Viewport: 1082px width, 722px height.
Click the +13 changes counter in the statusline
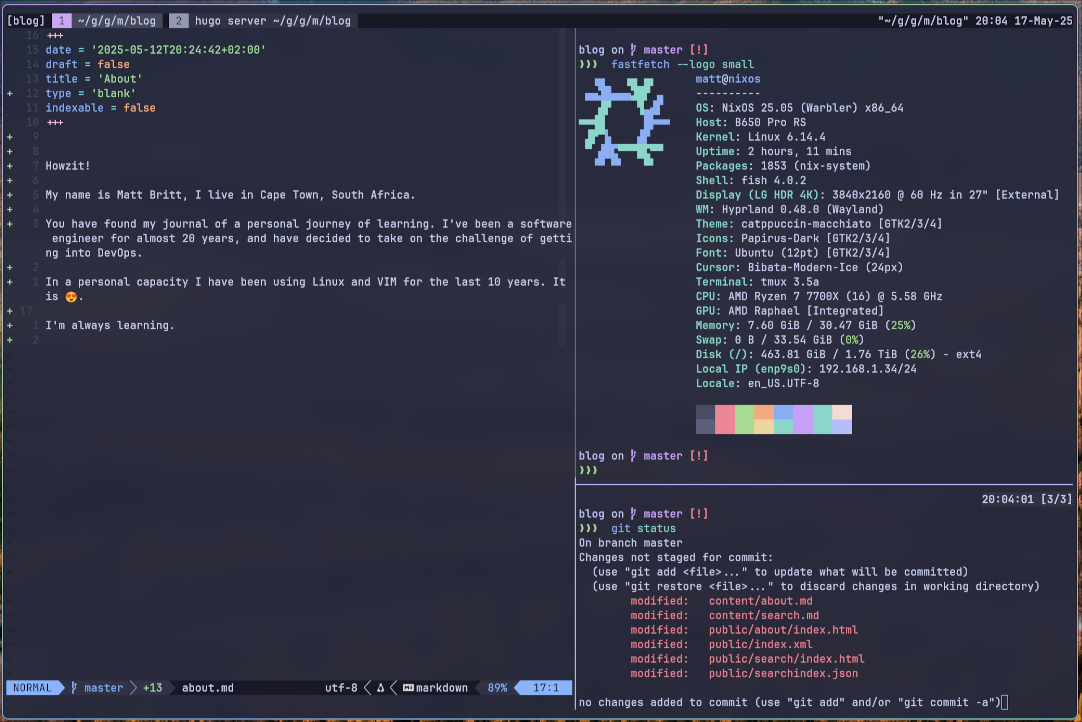coord(153,687)
